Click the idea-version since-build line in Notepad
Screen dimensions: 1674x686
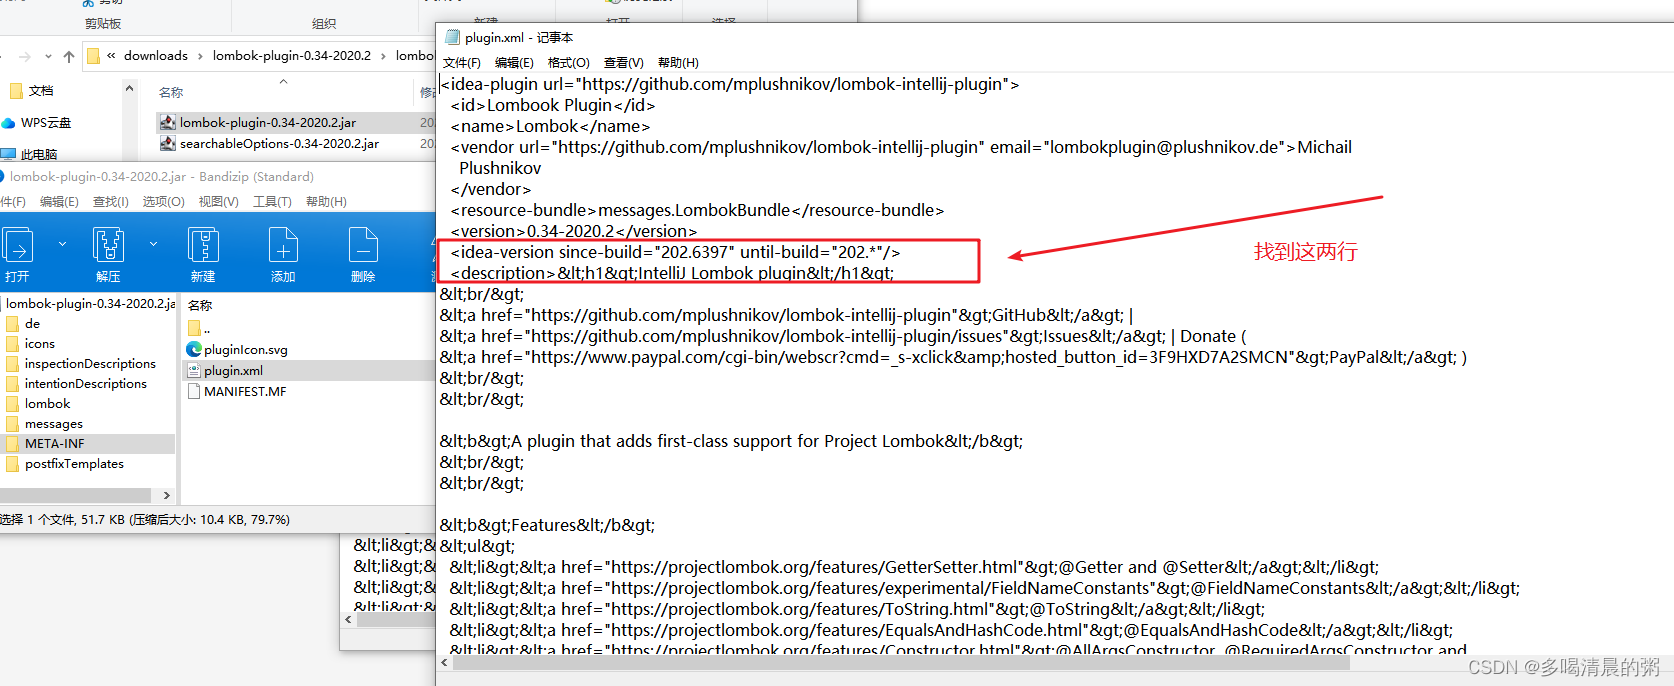pyautogui.click(x=675, y=252)
